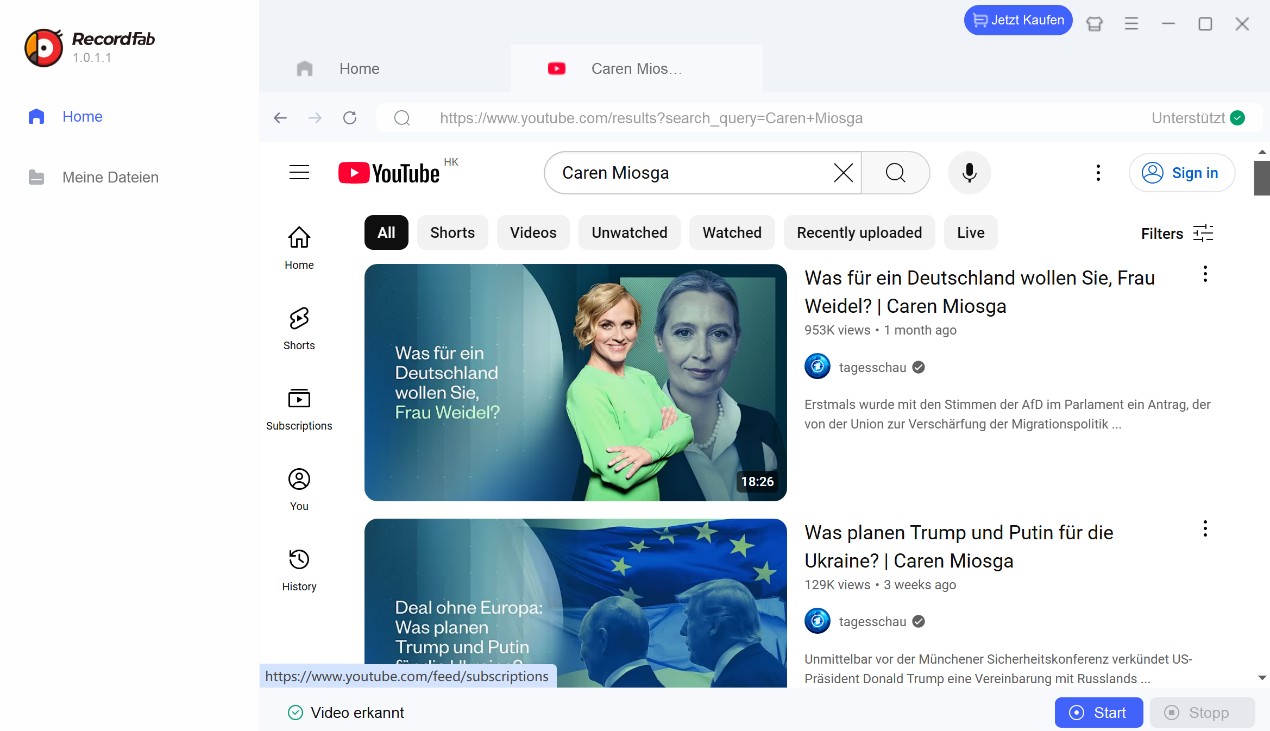This screenshot has width=1270, height=731.
Task: Open video title Was planen Trump und Putin
Action: pos(959,547)
